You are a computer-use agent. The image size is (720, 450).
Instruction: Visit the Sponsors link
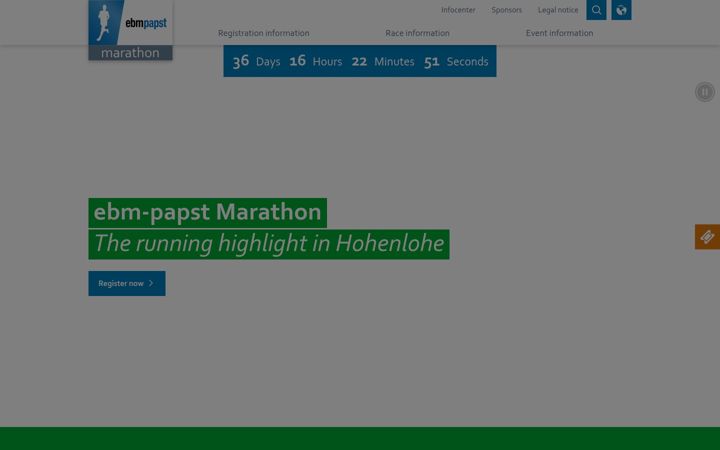point(506,10)
